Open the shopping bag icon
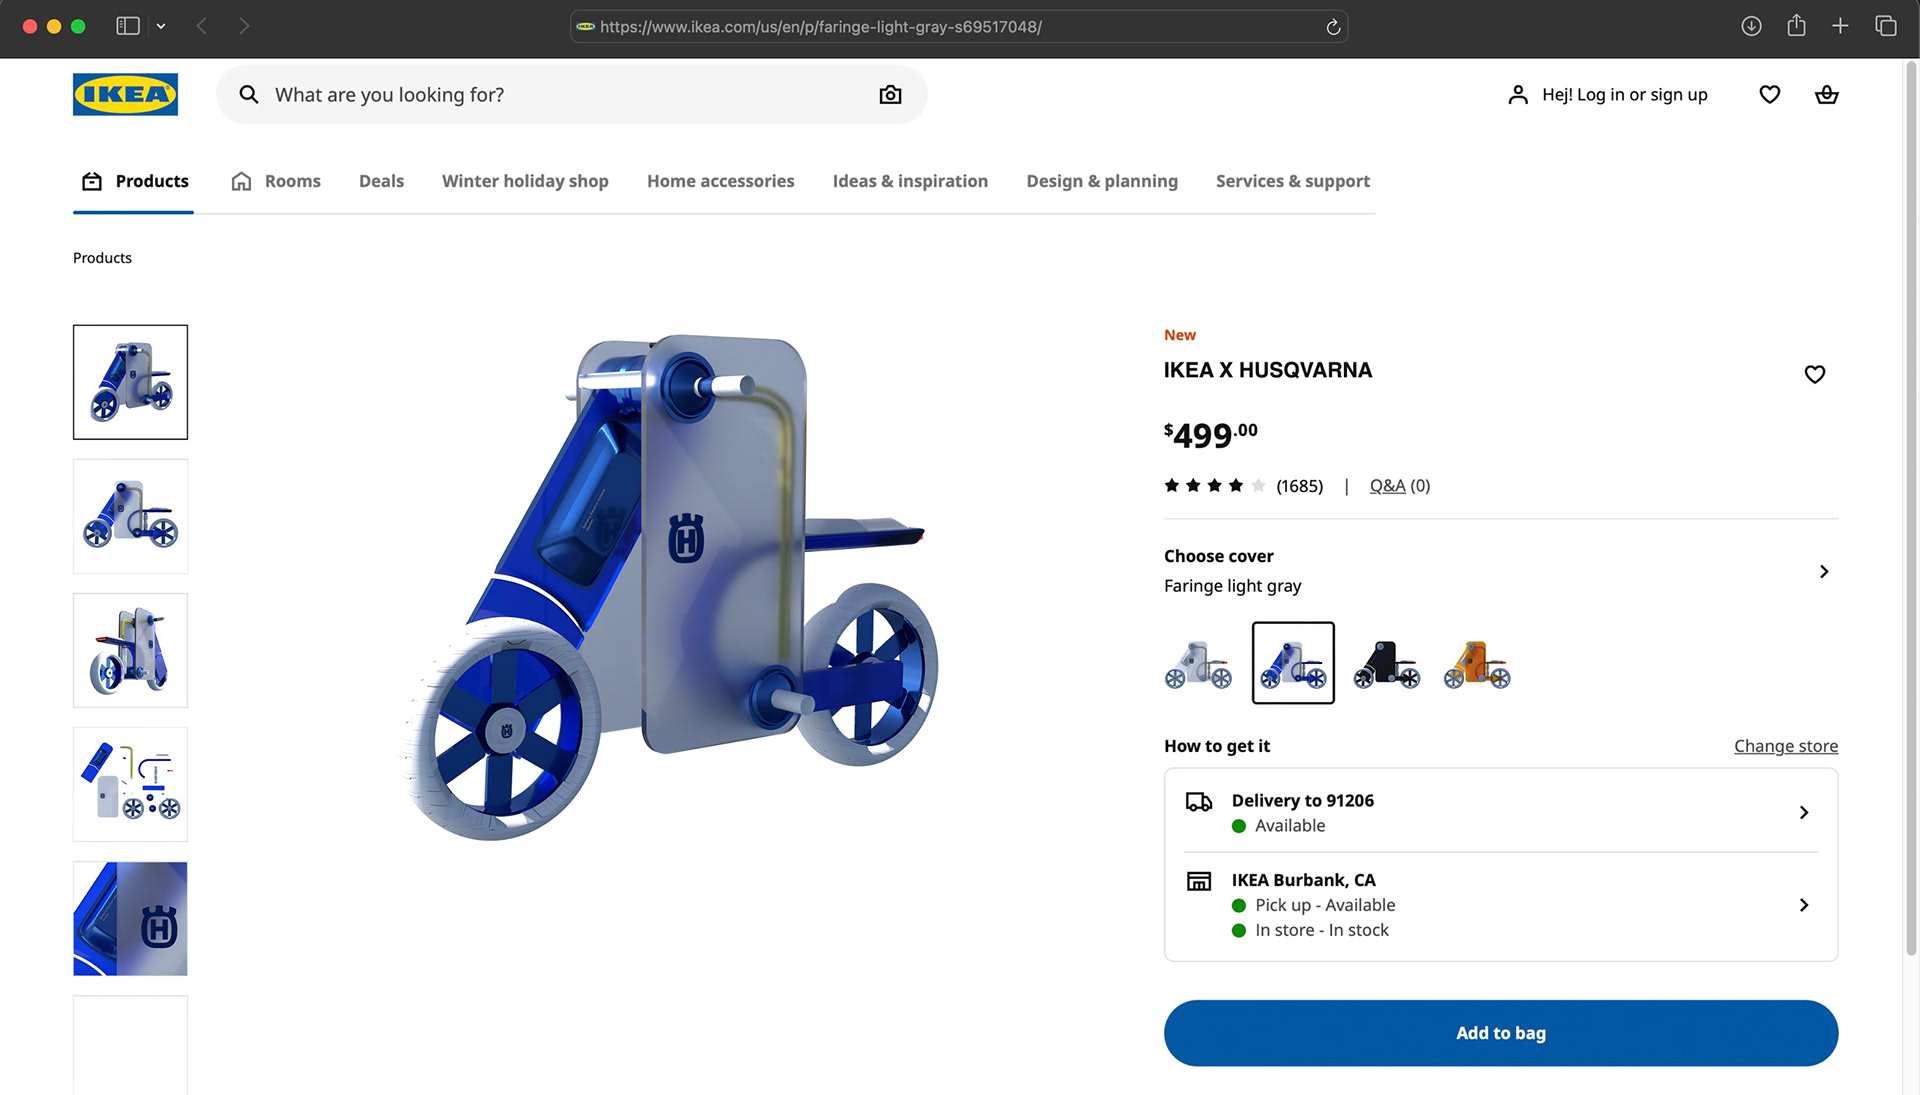 1826,95
